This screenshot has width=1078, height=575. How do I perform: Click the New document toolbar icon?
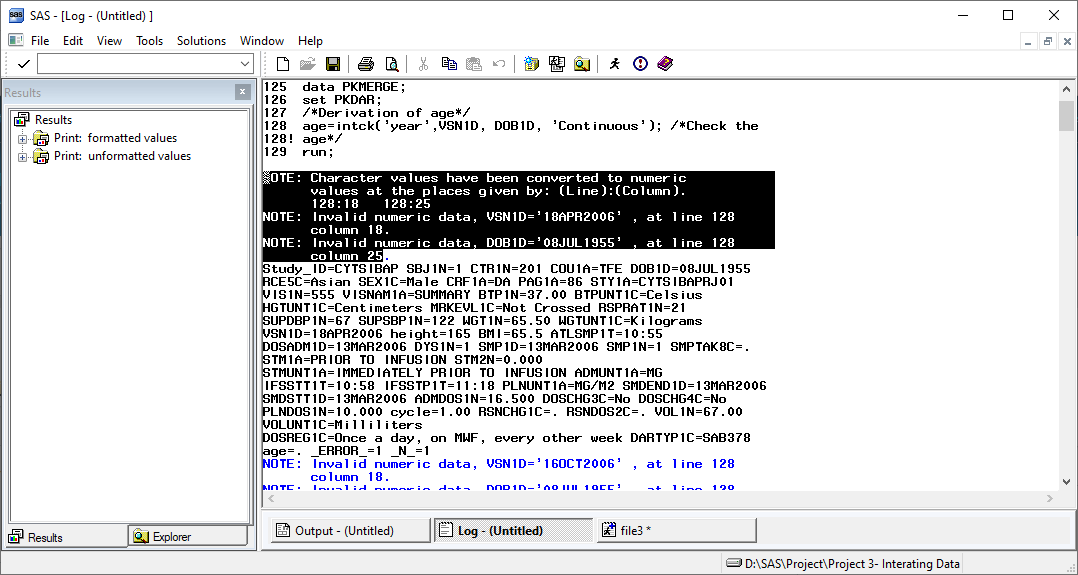(x=283, y=64)
